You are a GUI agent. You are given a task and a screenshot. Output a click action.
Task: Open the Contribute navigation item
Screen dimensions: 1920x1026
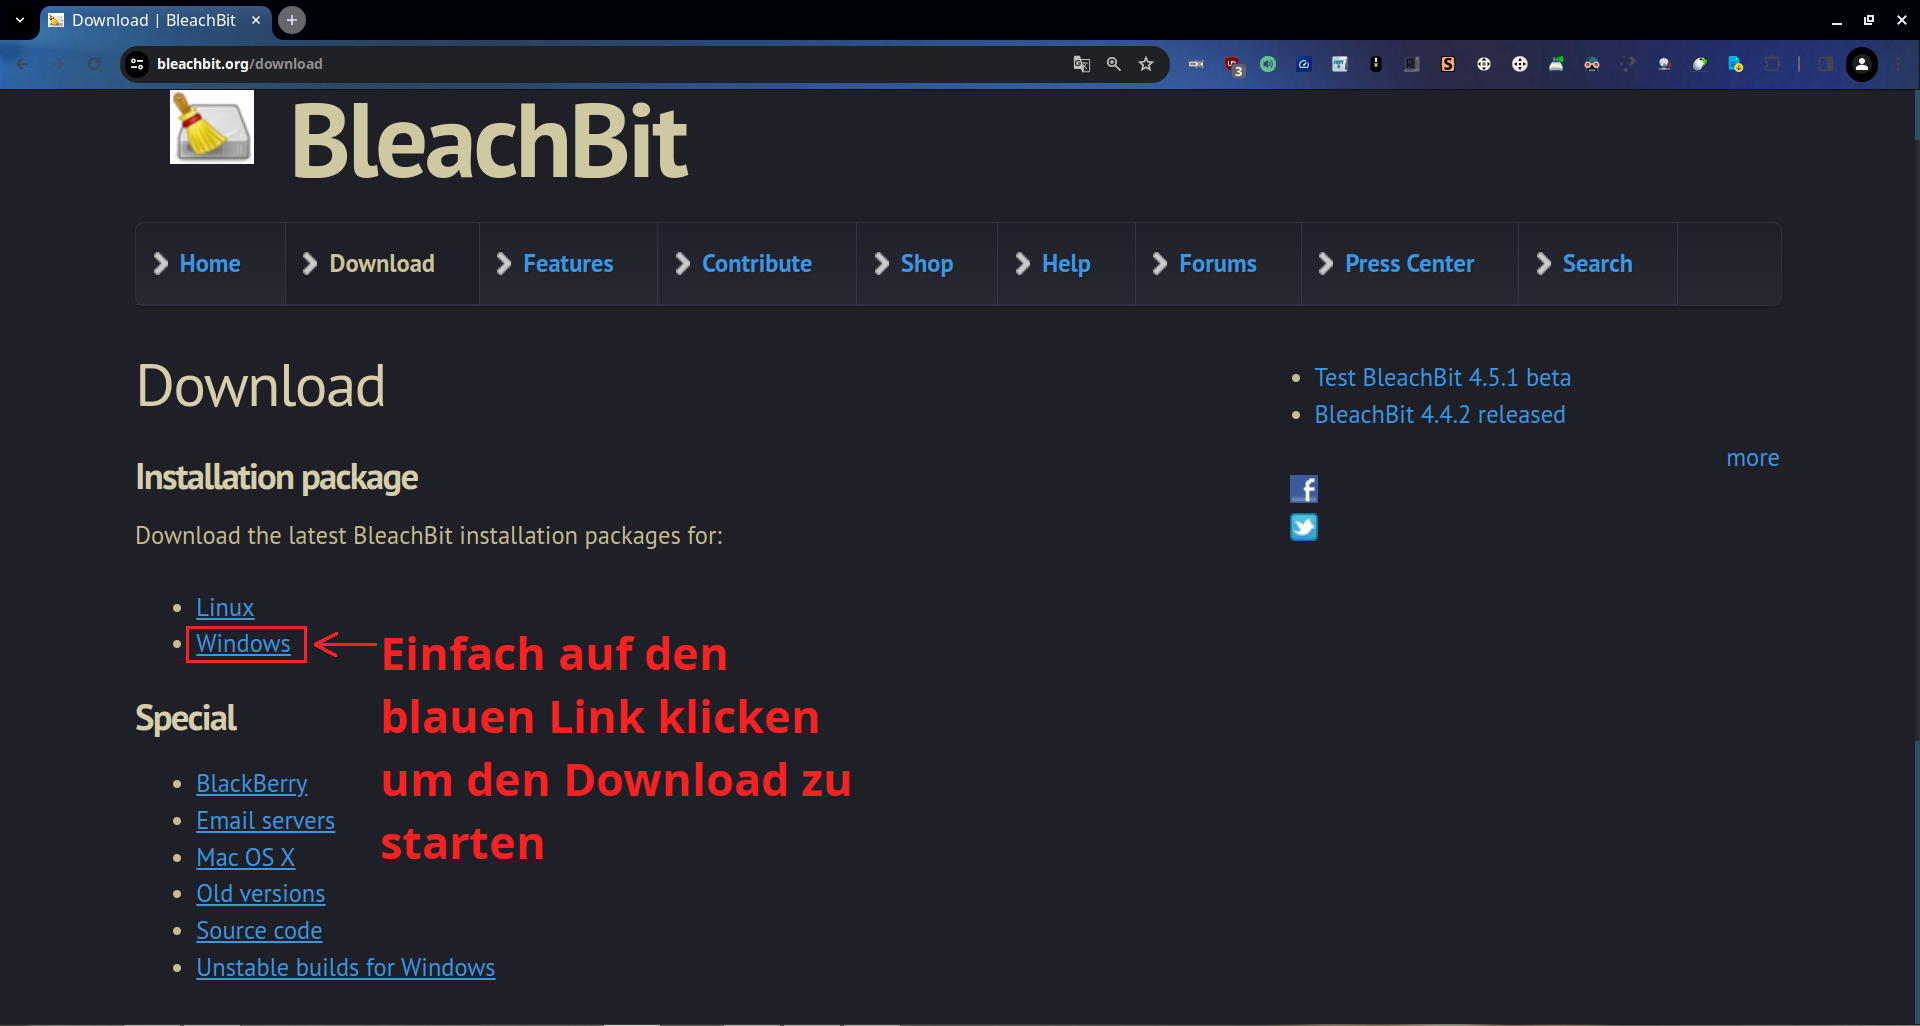pos(756,264)
